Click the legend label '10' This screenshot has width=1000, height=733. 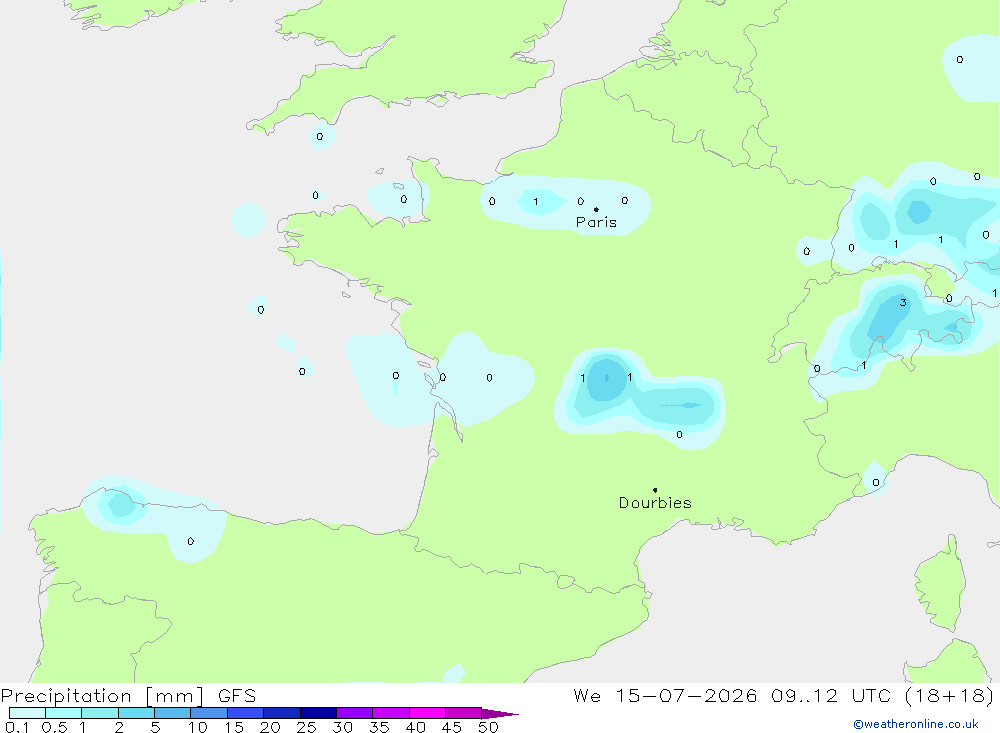(198, 727)
